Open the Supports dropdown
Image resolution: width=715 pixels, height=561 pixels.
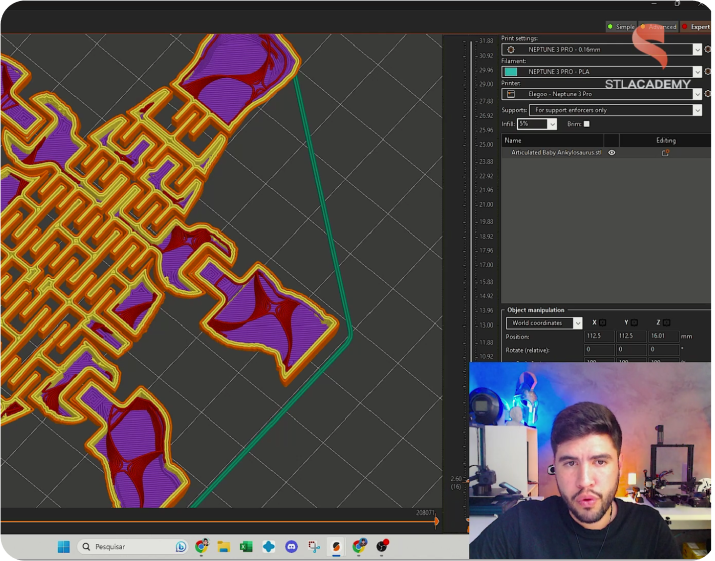697,110
